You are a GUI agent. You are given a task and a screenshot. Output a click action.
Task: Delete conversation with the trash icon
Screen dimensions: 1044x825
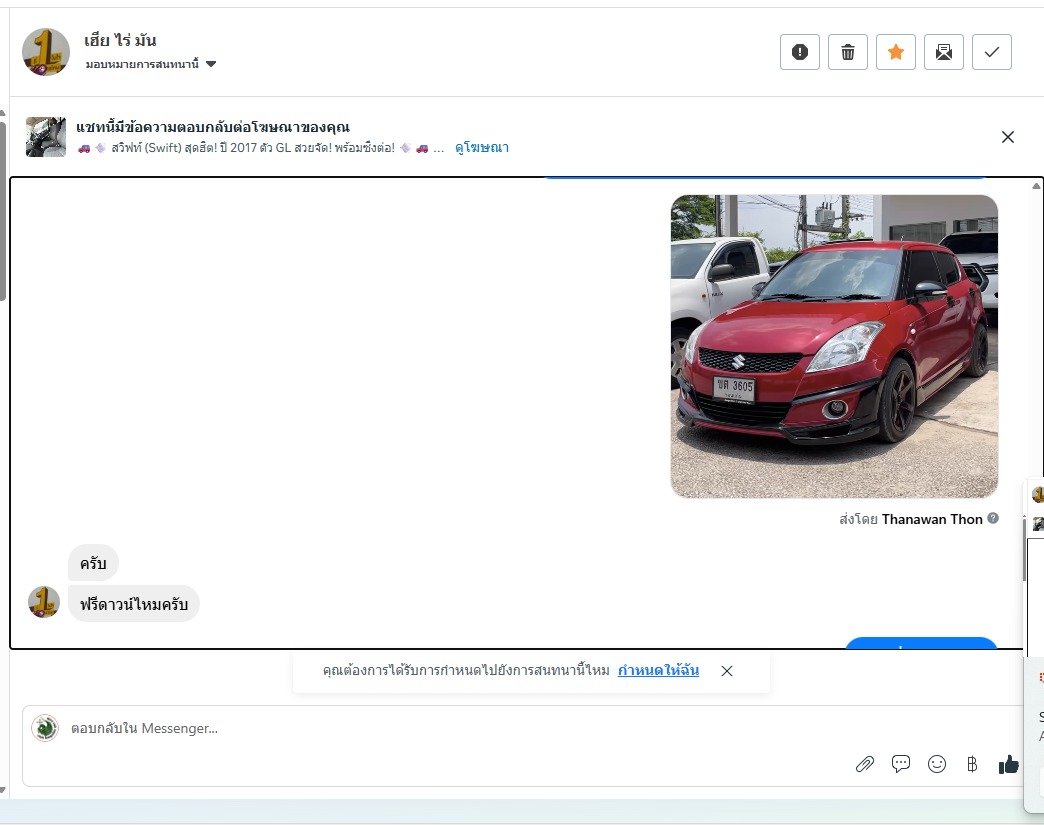tap(848, 52)
